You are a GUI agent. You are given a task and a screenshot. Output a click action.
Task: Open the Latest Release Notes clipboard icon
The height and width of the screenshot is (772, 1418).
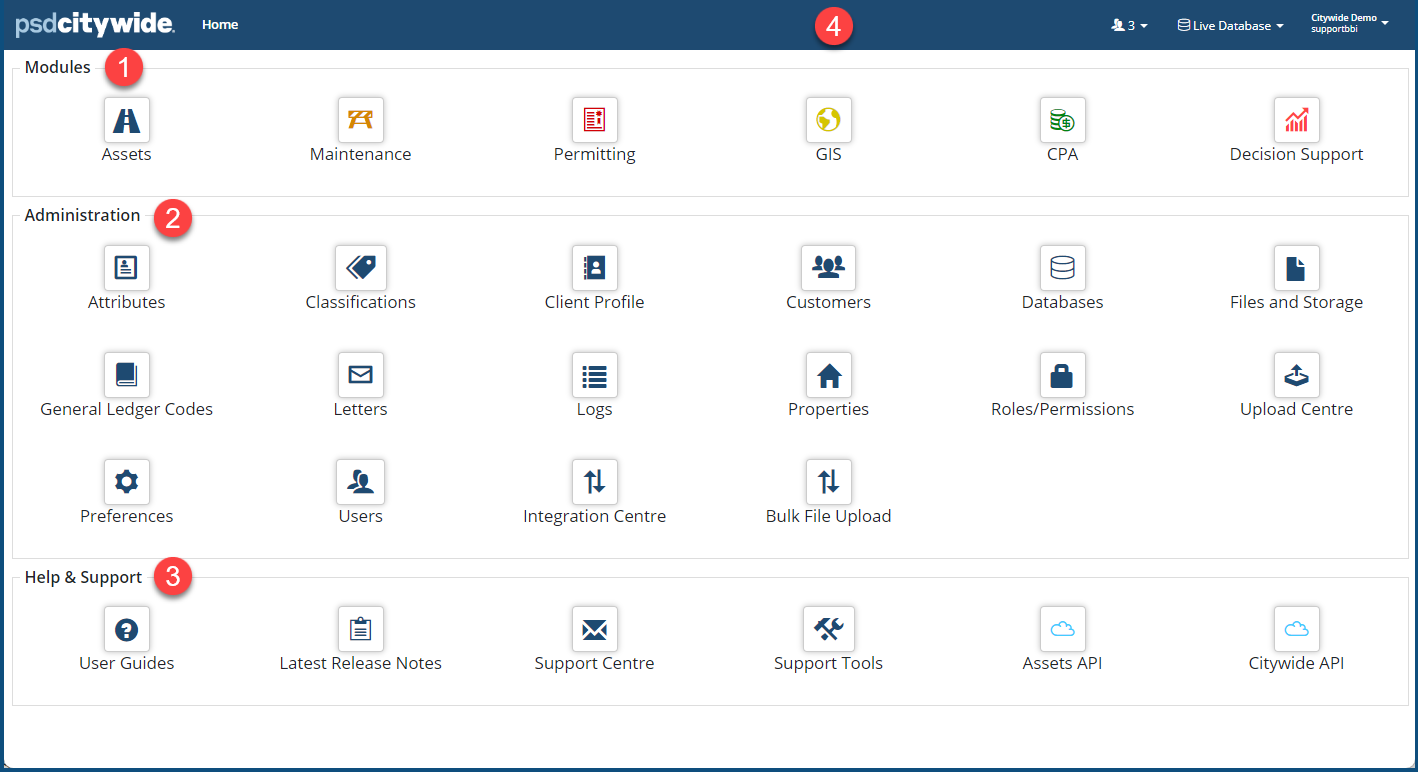tap(361, 628)
